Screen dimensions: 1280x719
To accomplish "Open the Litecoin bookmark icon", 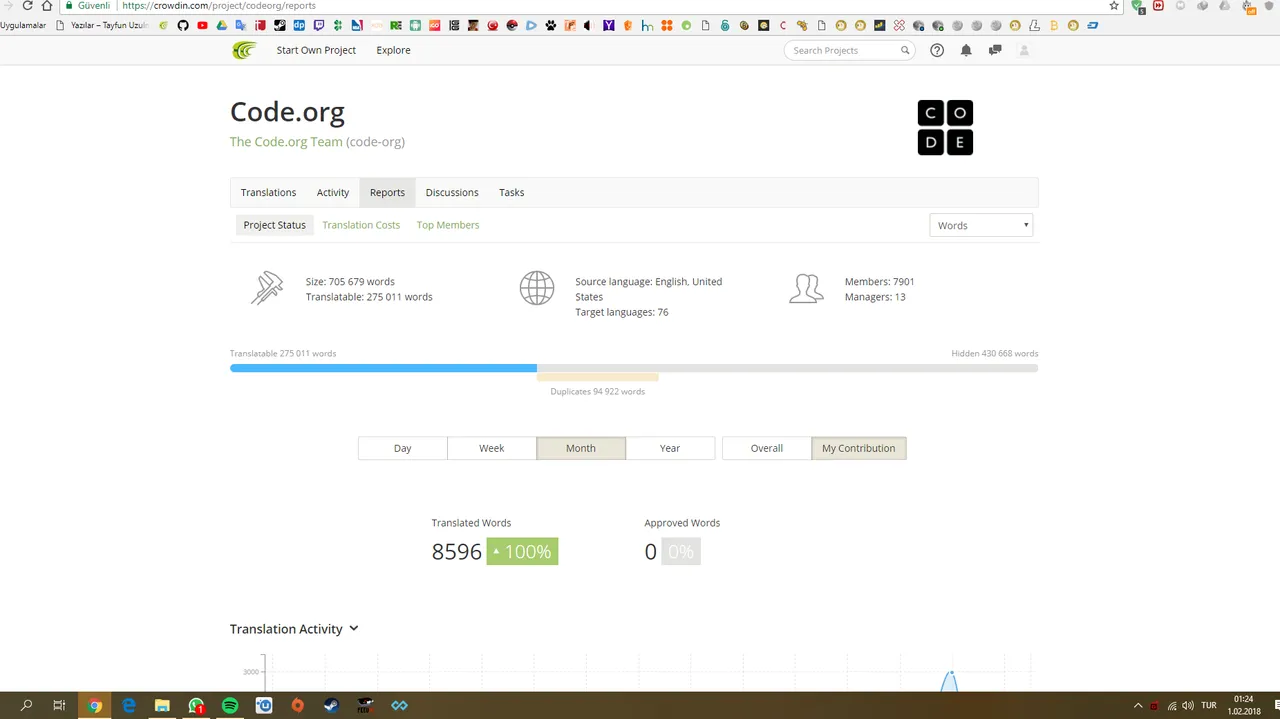I will [1035, 25].
